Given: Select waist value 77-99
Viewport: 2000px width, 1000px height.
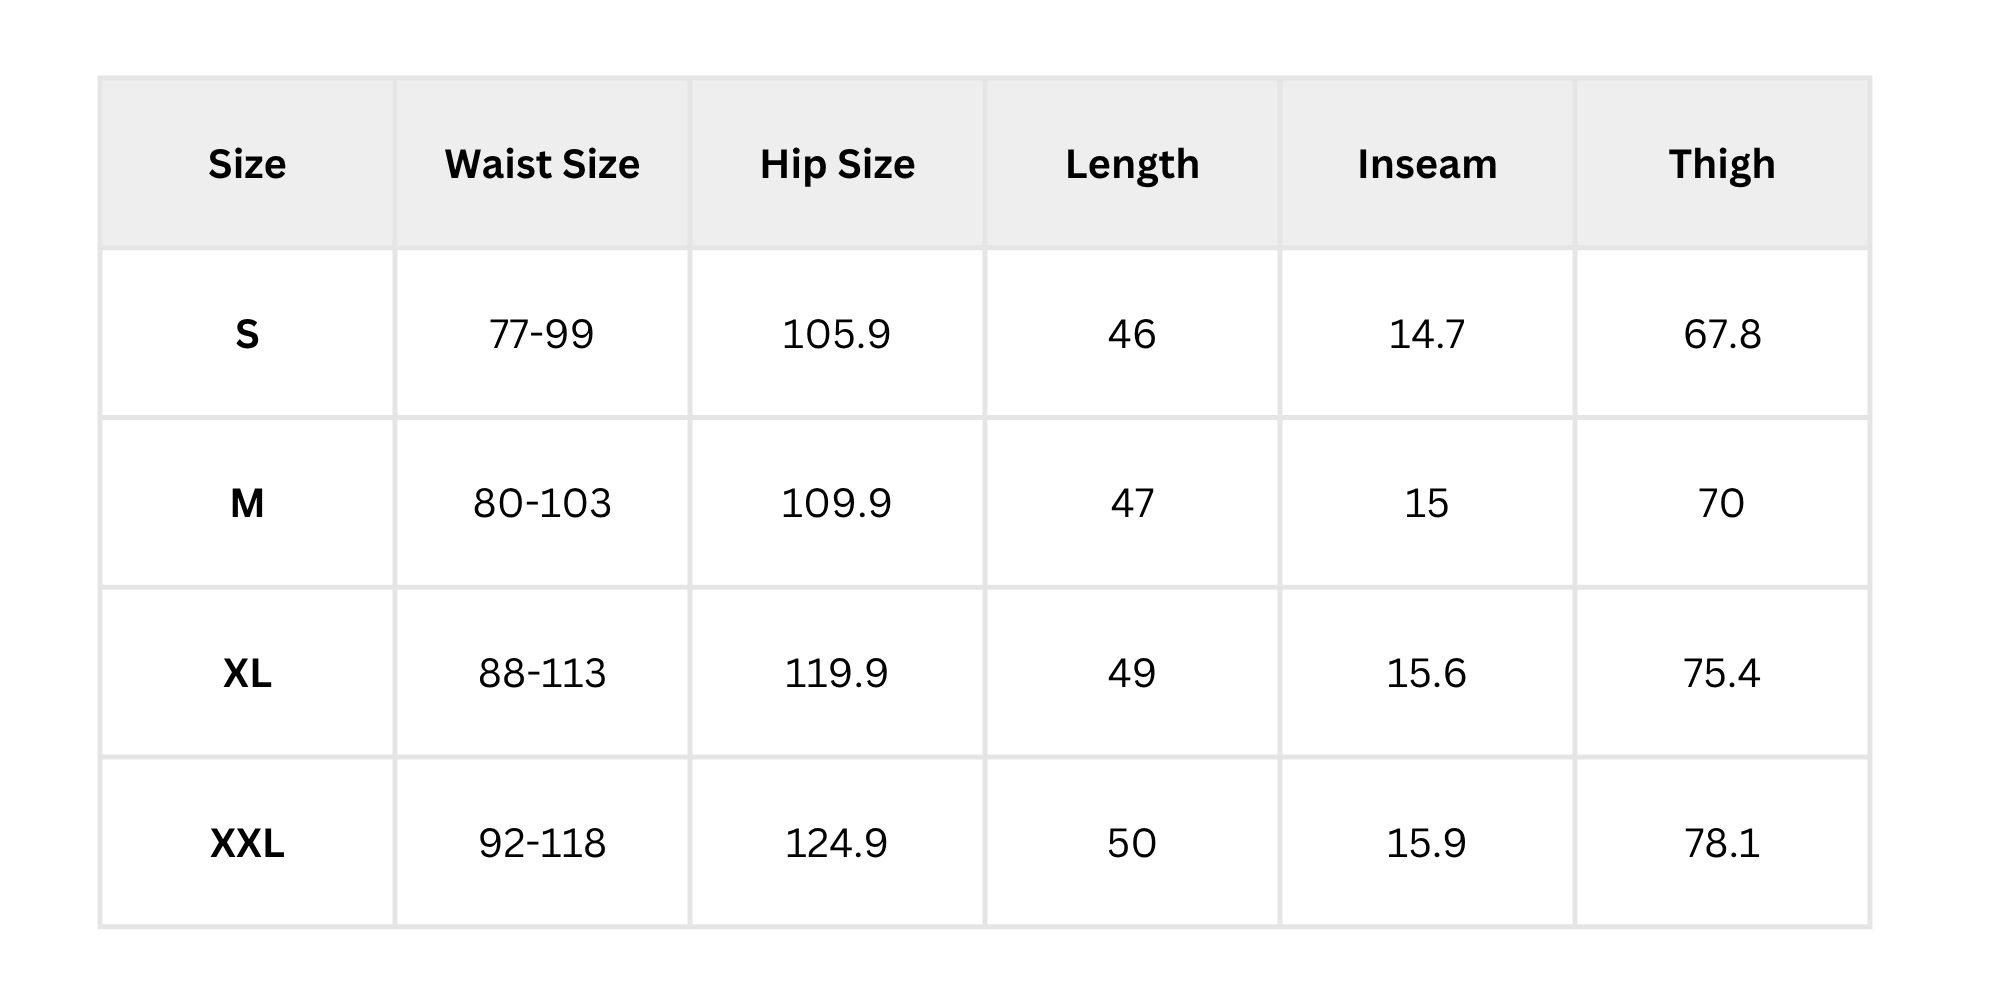Looking at the screenshot, I should [542, 334].
